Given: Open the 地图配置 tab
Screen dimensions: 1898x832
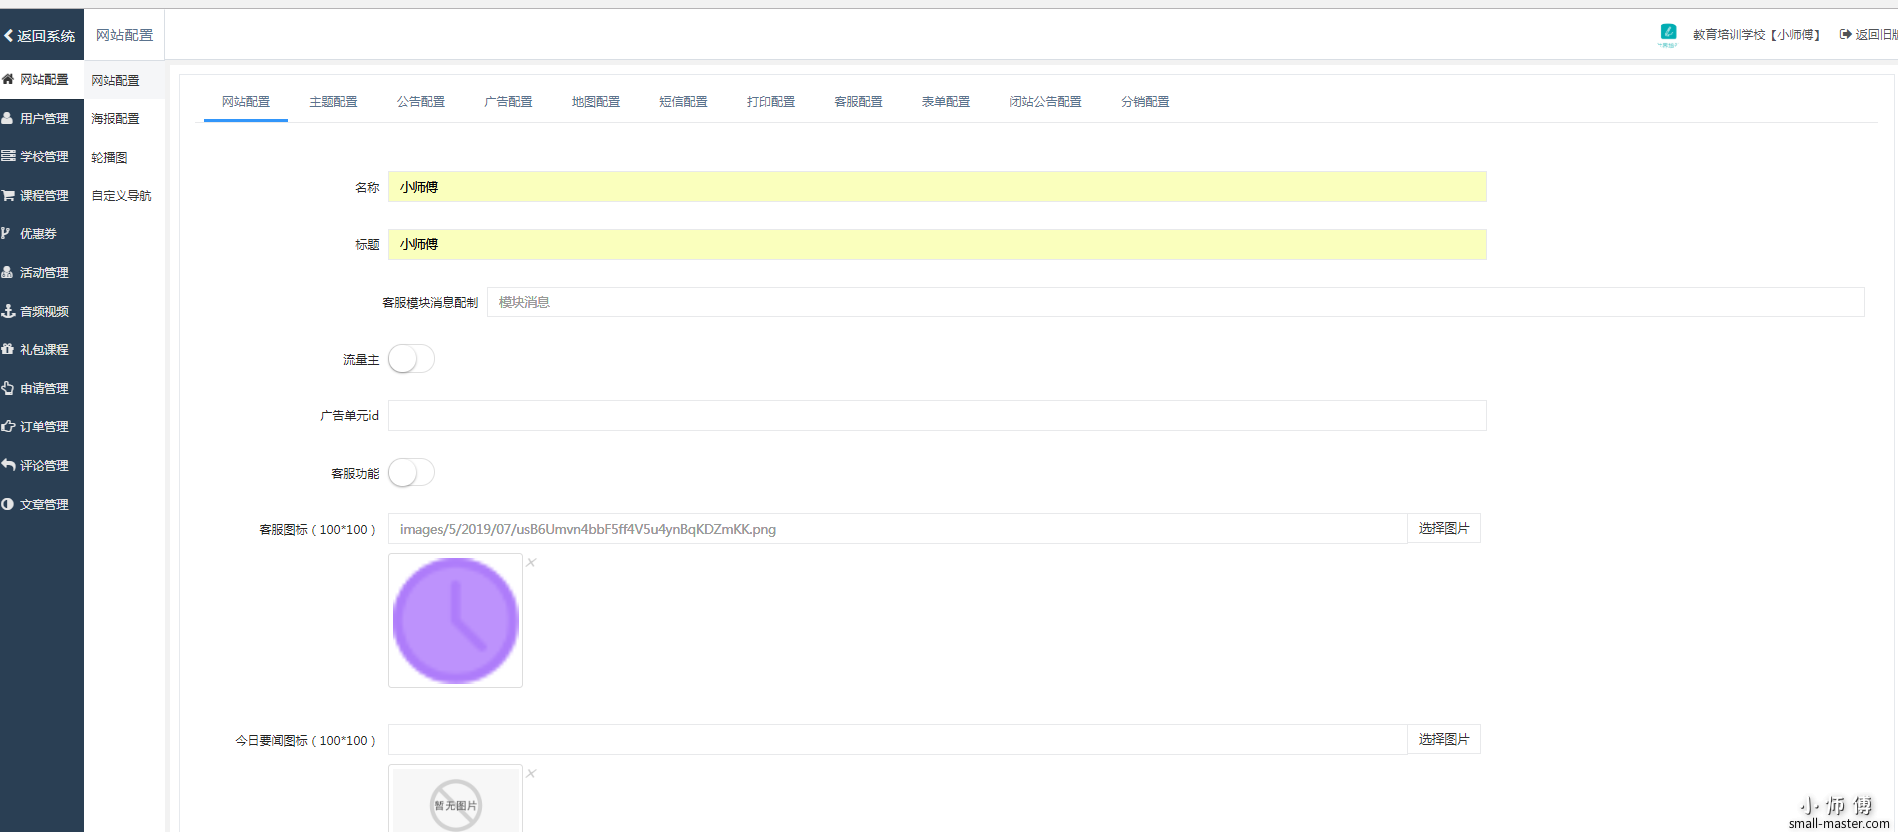Looking at the screenshot, I should pyautogui.click(x=596, y=102).
